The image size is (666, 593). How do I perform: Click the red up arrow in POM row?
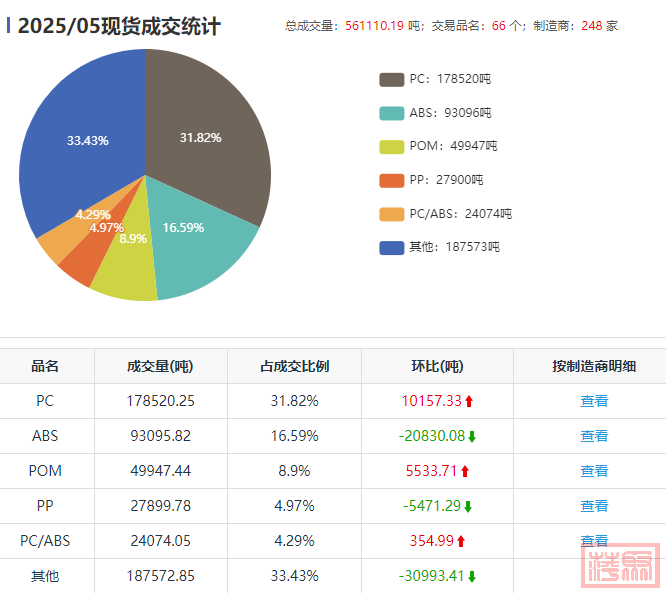tap(465, 471)
